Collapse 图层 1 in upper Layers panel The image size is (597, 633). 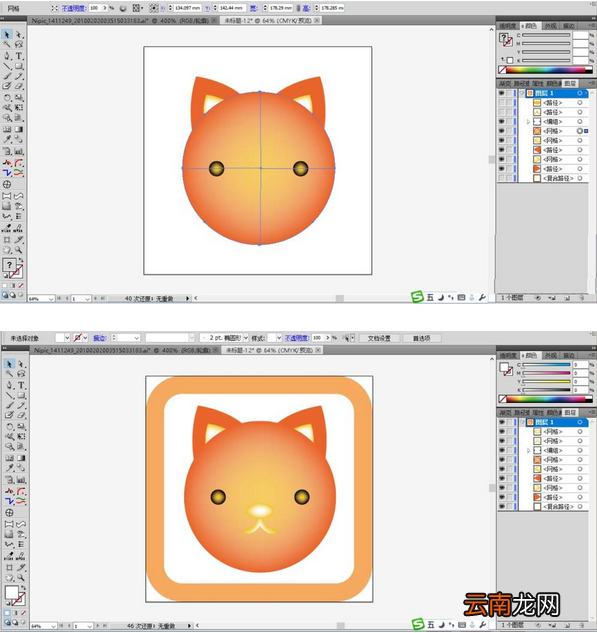(522, 93)
